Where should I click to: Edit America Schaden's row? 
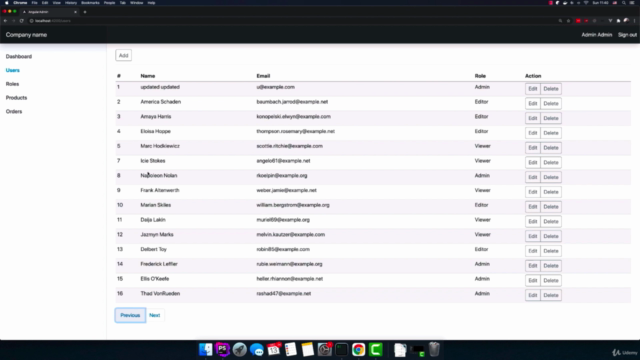pyautogui.click(x=533, y=103)
